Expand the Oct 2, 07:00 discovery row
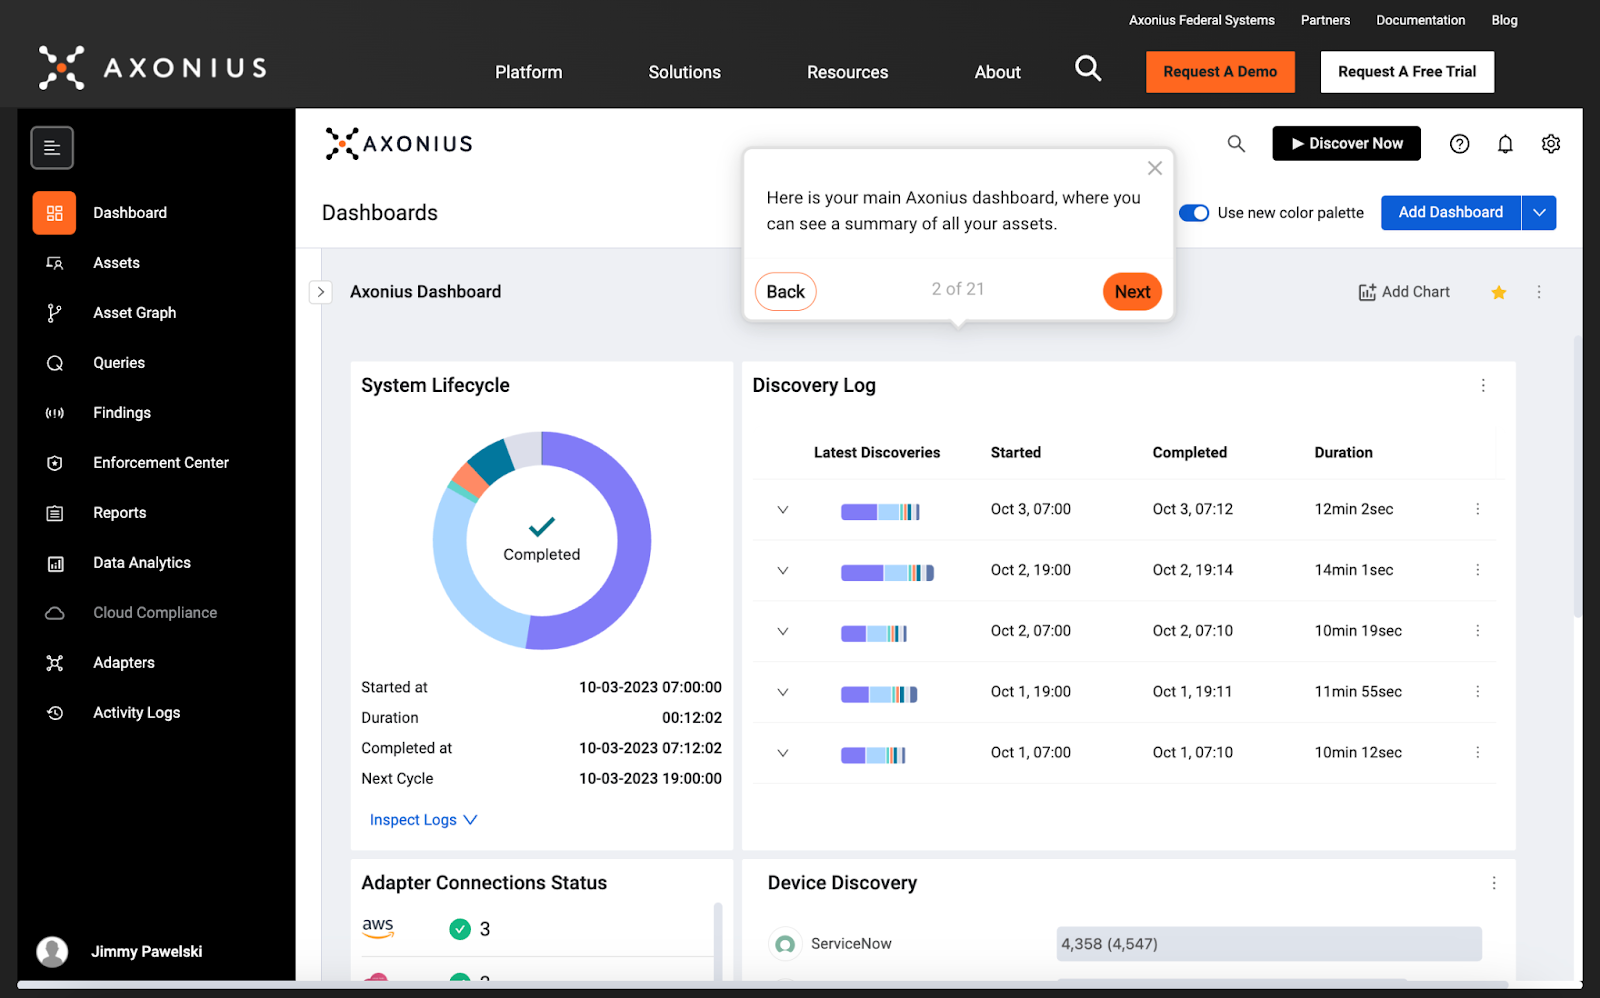The width and height of the screenshot is (1600, 998). pyautogui.click(x=783, y=632)
